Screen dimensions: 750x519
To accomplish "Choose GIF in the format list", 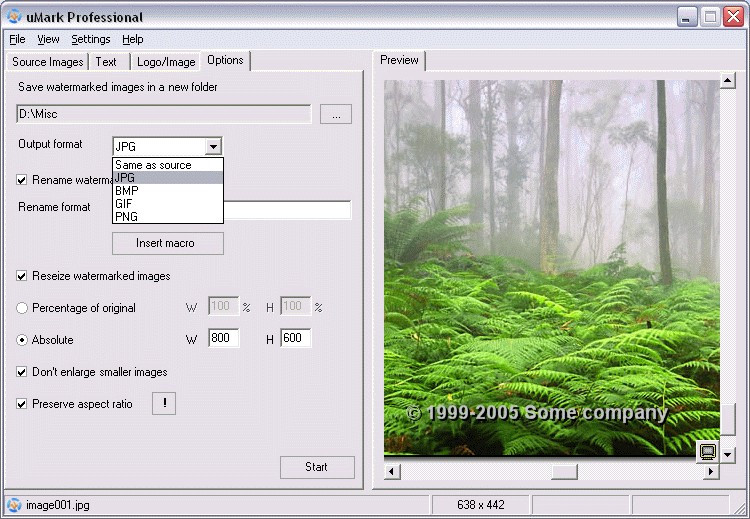I will [168, 203].
